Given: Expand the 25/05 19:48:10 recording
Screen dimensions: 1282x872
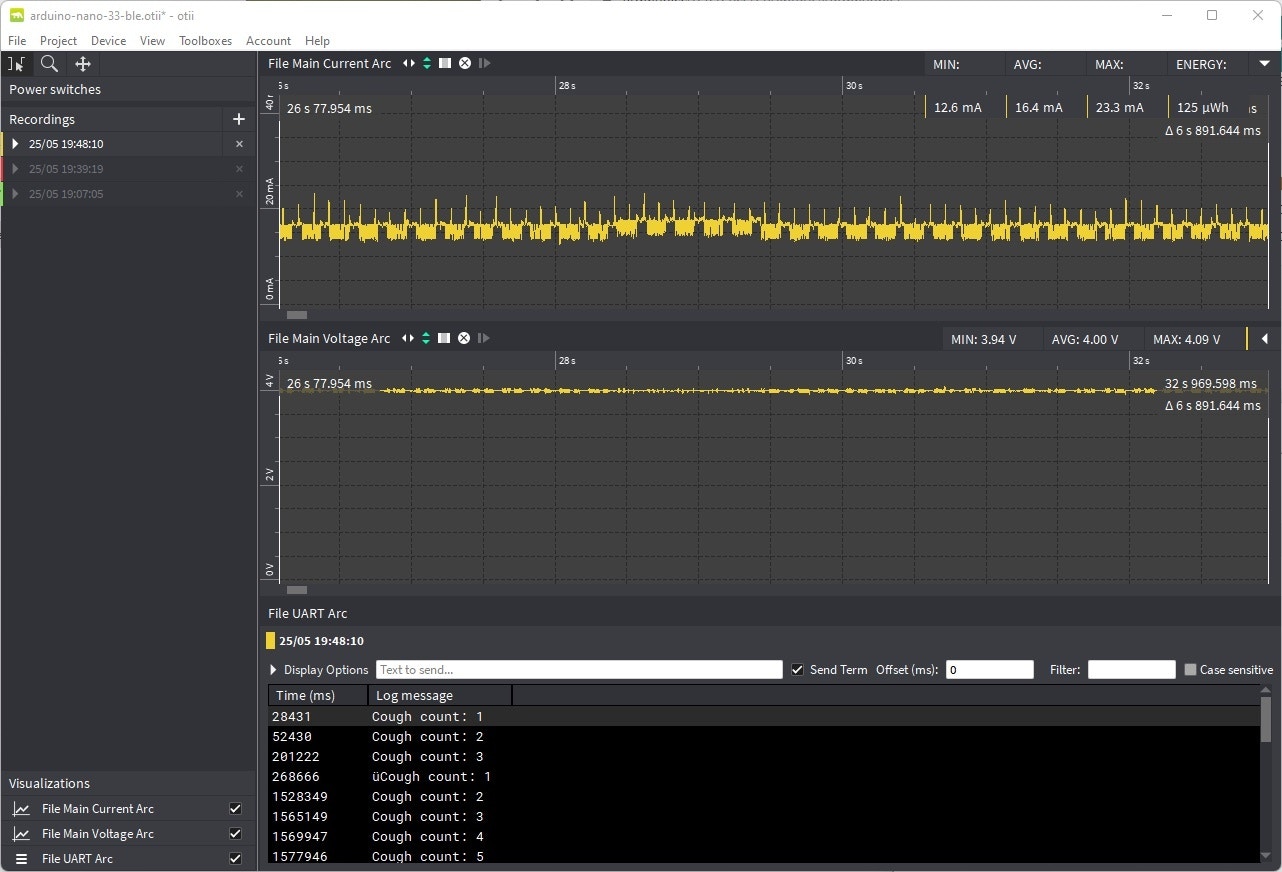Looking at the screenshot, I should pos(15,144).
